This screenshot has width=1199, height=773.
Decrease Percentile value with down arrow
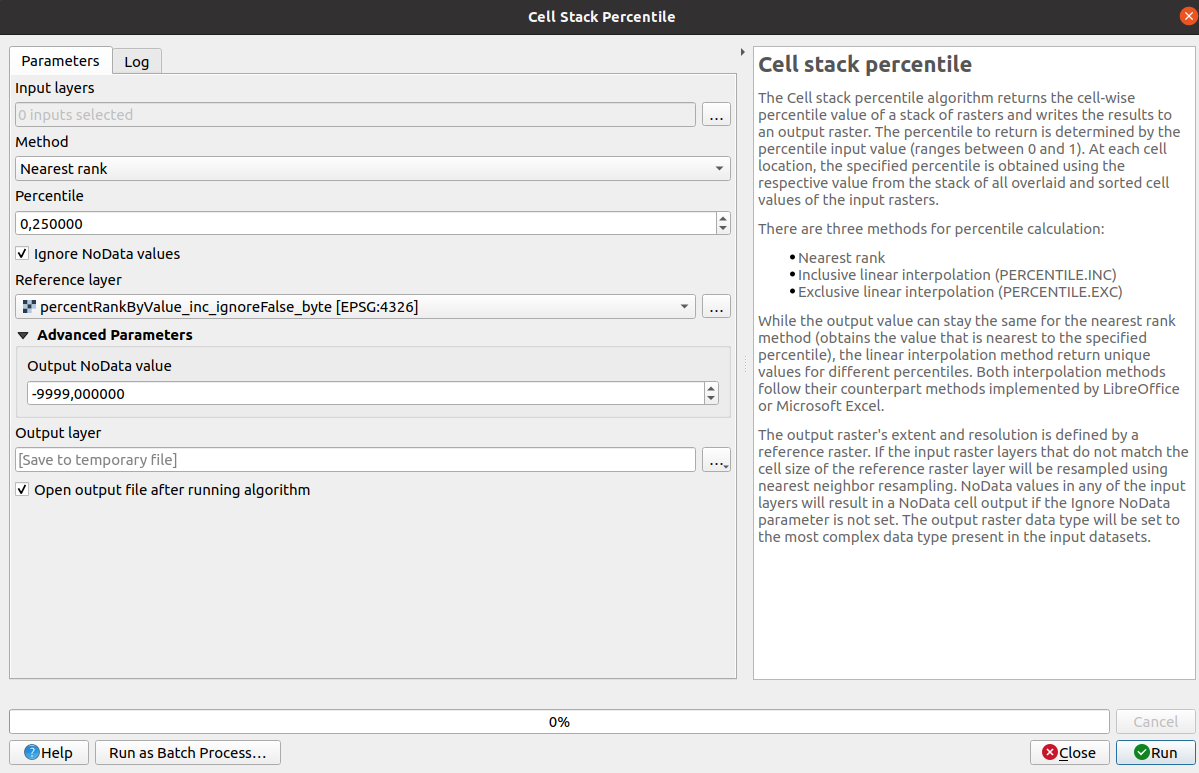pos(723,229)
